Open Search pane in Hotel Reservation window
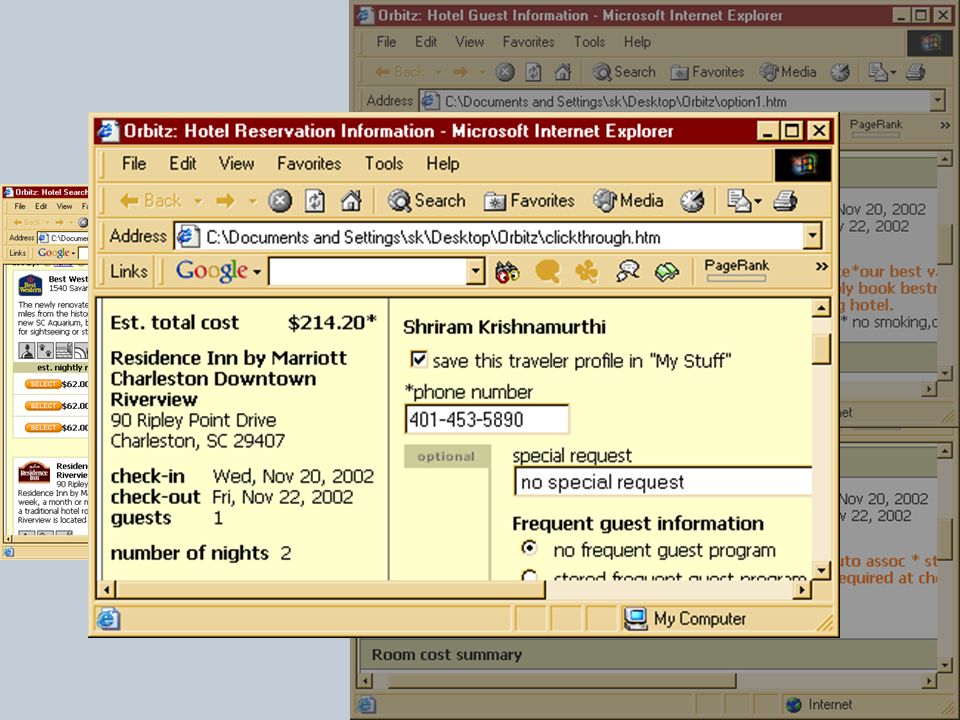The height and width of the screenshot is (720, 960). point(427,201)
